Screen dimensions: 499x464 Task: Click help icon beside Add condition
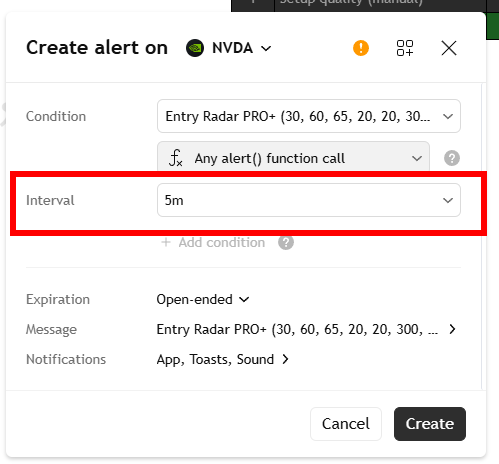tap(286, 242)
